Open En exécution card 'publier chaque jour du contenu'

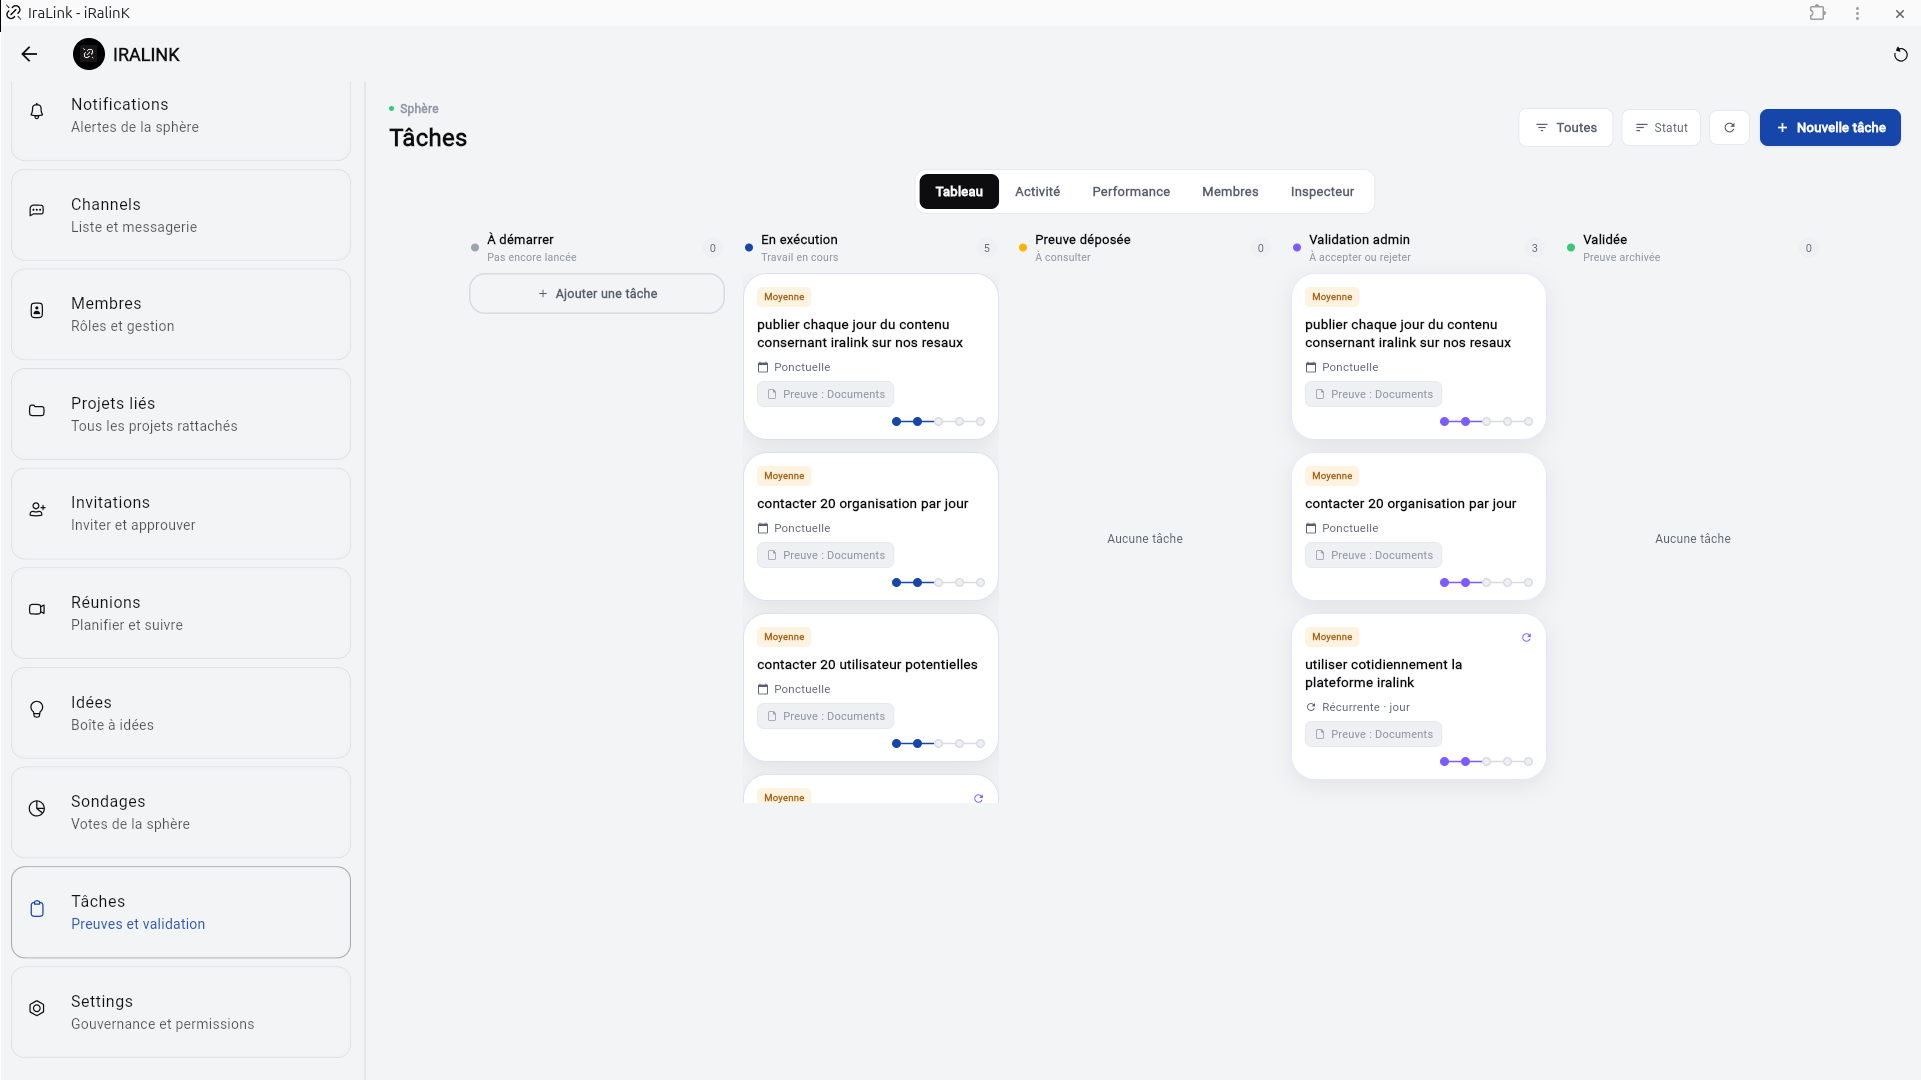(x=871, y=356)
